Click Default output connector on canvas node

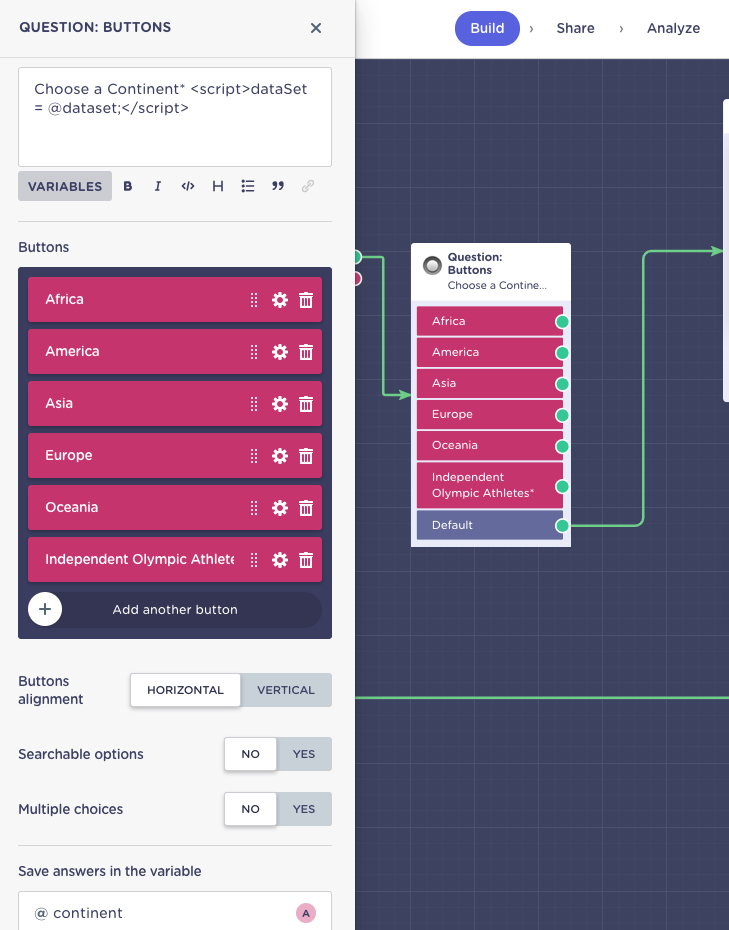click(x=562, y=525)
